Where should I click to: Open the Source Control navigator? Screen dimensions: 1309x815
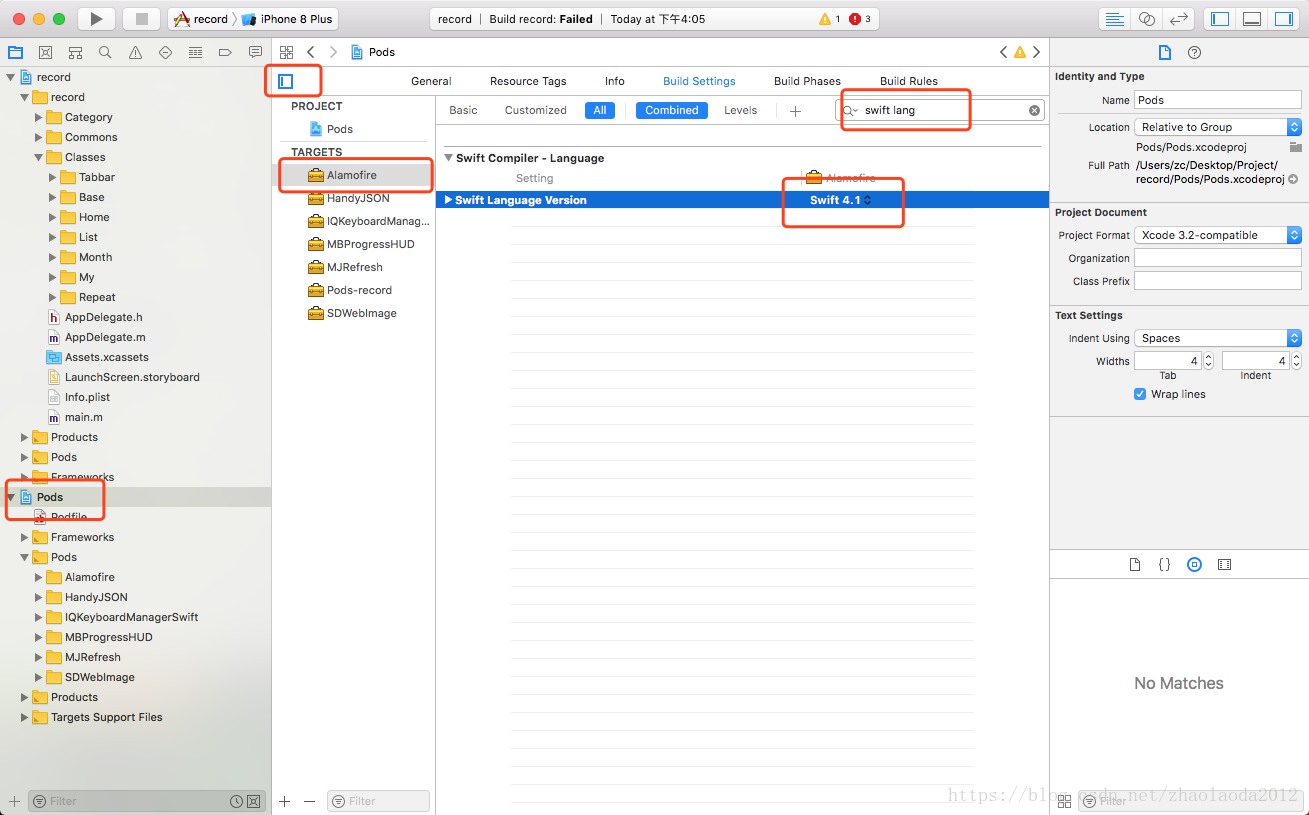[45, 52]
